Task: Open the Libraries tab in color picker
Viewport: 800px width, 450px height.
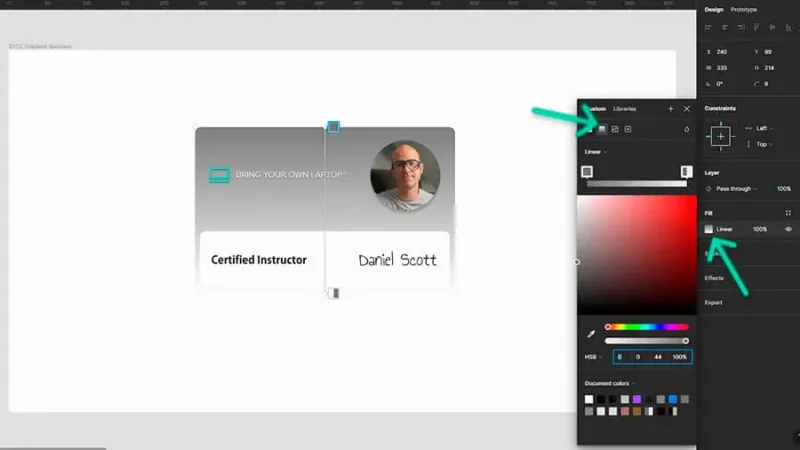Action: (625, 108)
